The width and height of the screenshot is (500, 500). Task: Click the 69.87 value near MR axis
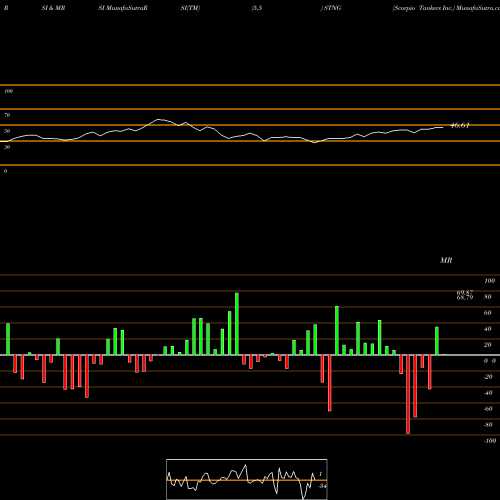tap(465, 292)
